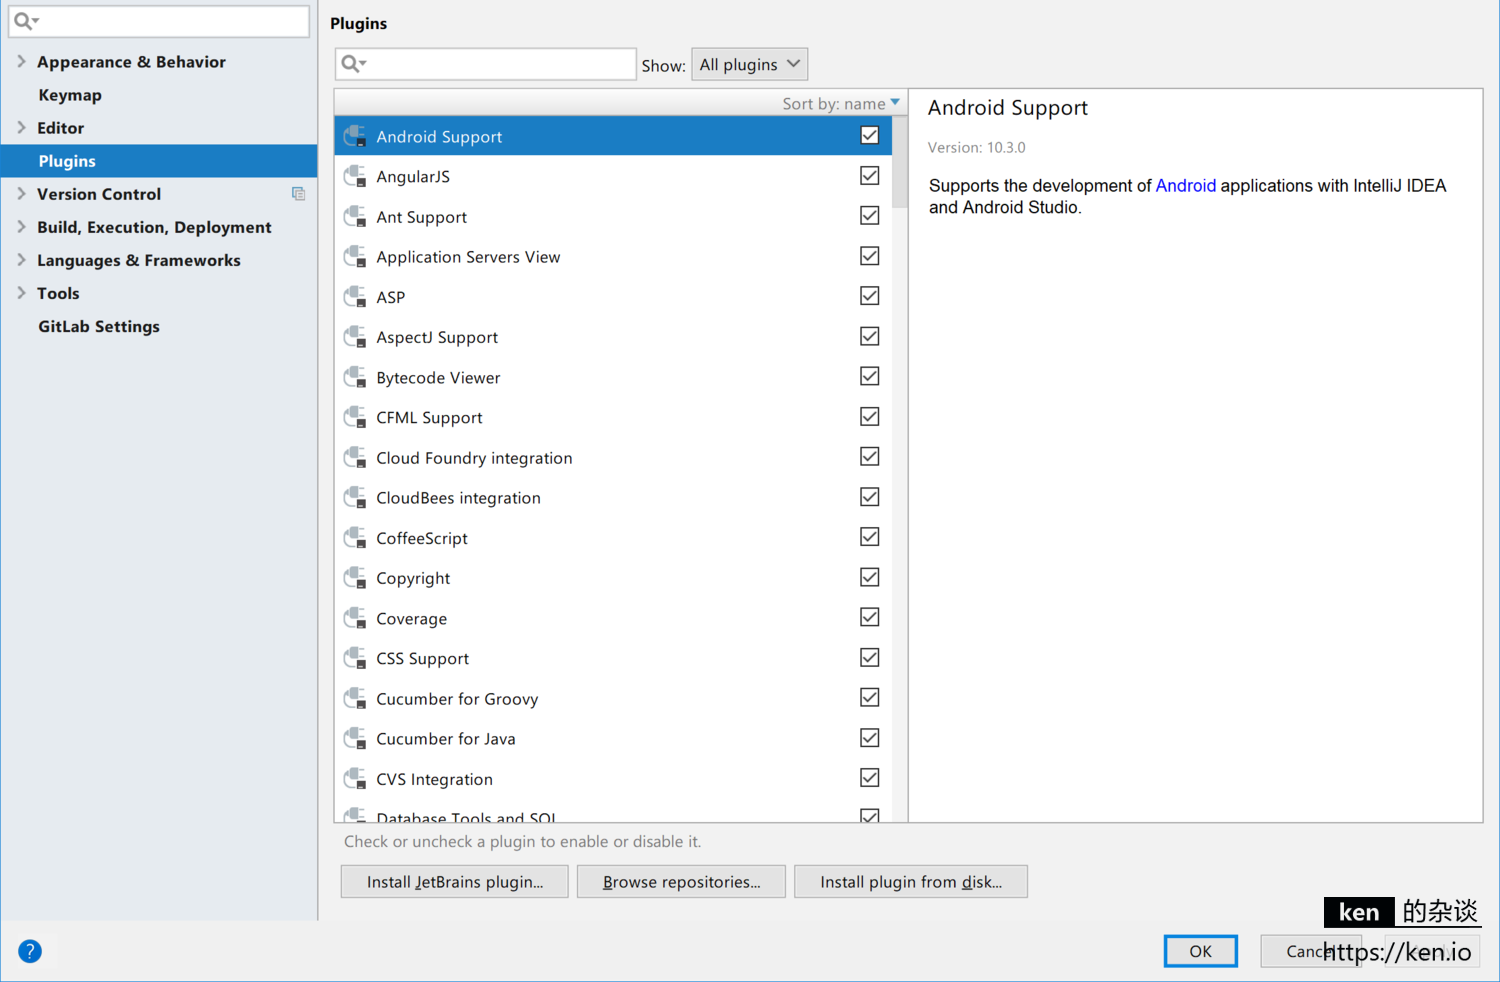Select the Plugins settings page
The image size is (1500, 982).
click(x=159, y=161)
